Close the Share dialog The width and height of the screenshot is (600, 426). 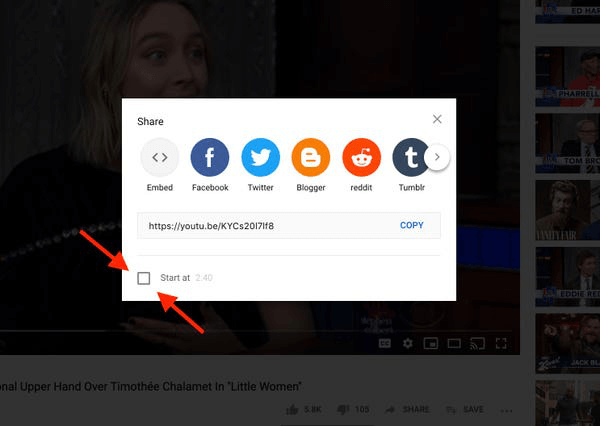point(437,119)
